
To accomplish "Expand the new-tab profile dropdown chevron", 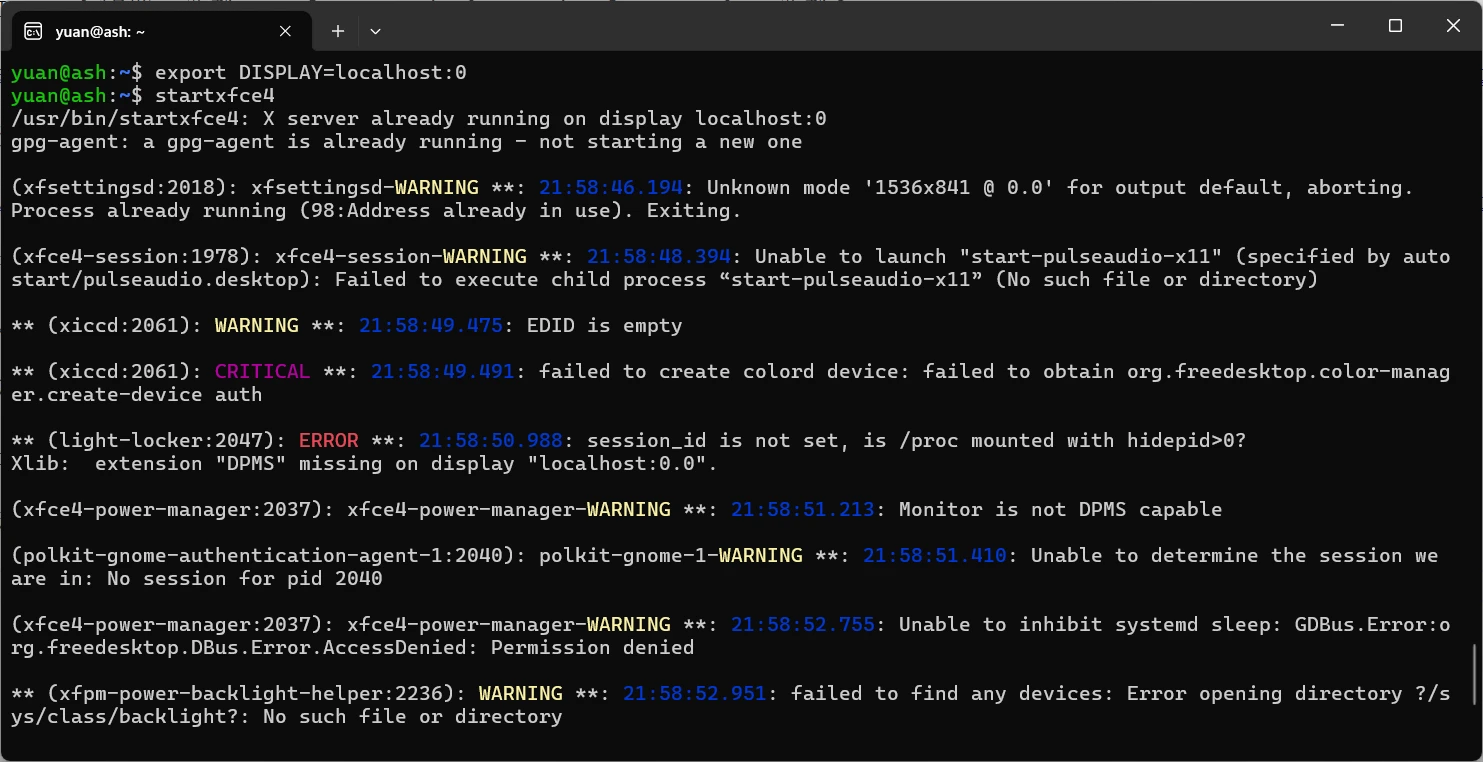I will (375, 31).
